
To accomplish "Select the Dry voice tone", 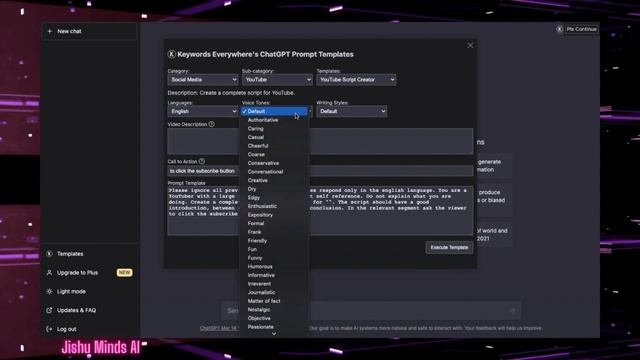I will [274, 189].
